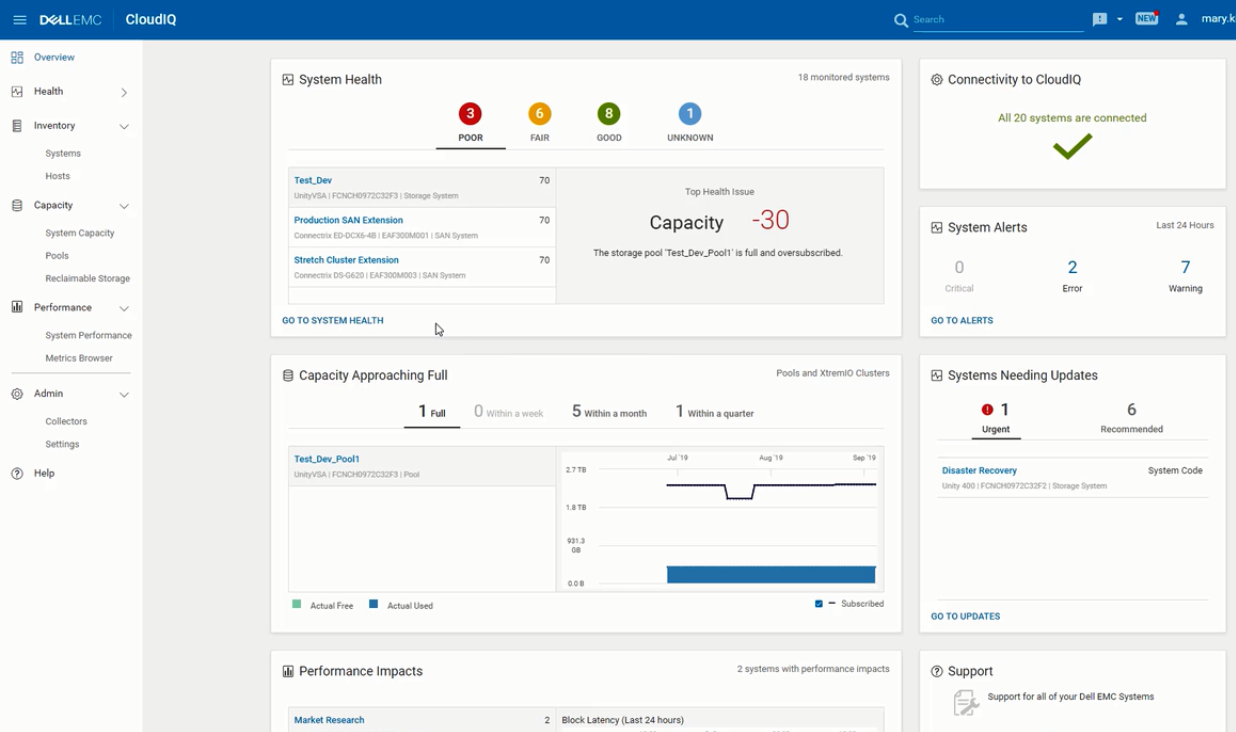The height and width of the screenshot is (732, 1236).
Task: Click GO TO UPDATES link
Action: click(x=965, y=617)
